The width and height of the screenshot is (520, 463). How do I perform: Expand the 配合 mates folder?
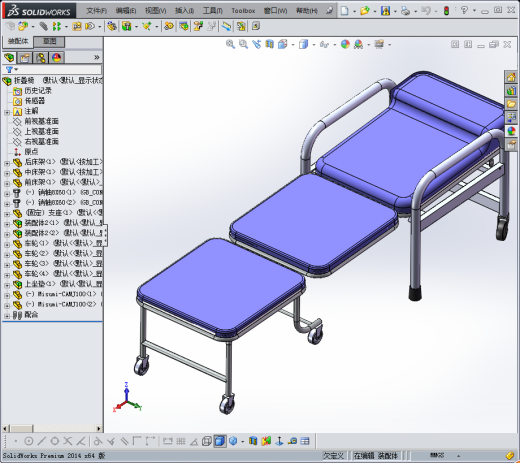click(7, 316)
